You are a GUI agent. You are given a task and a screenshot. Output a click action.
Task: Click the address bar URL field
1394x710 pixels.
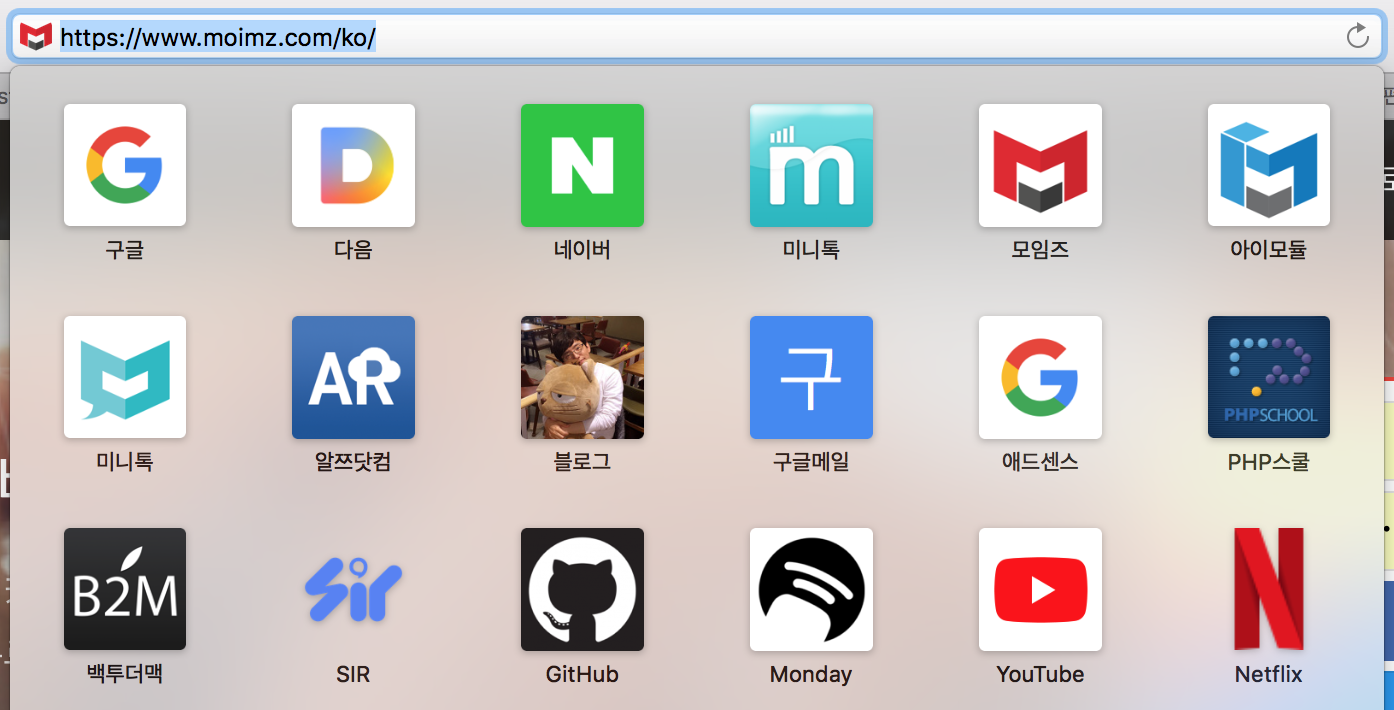pyautogui.click(x=696, y=37)
